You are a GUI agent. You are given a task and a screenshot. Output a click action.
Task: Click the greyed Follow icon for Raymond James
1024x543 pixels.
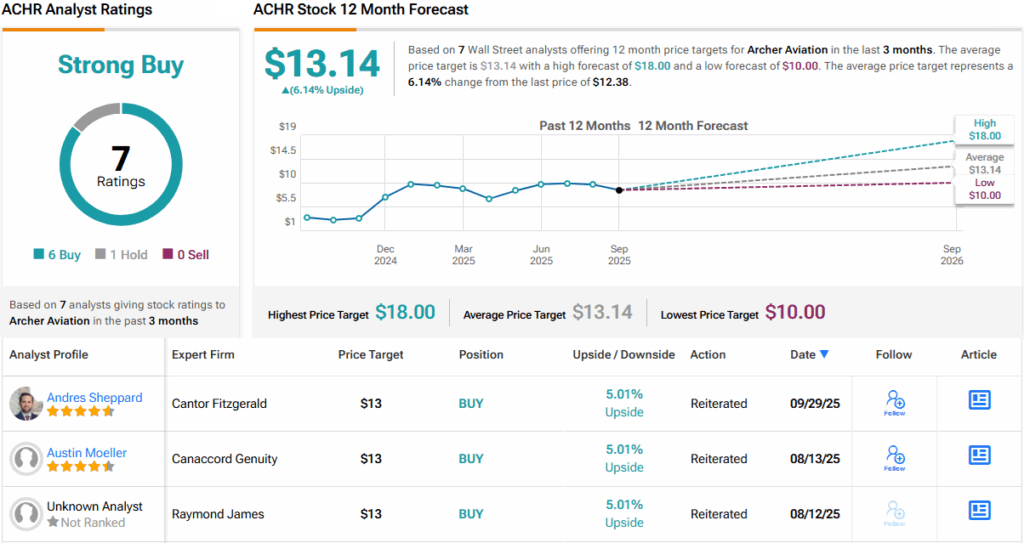[895, 513]
